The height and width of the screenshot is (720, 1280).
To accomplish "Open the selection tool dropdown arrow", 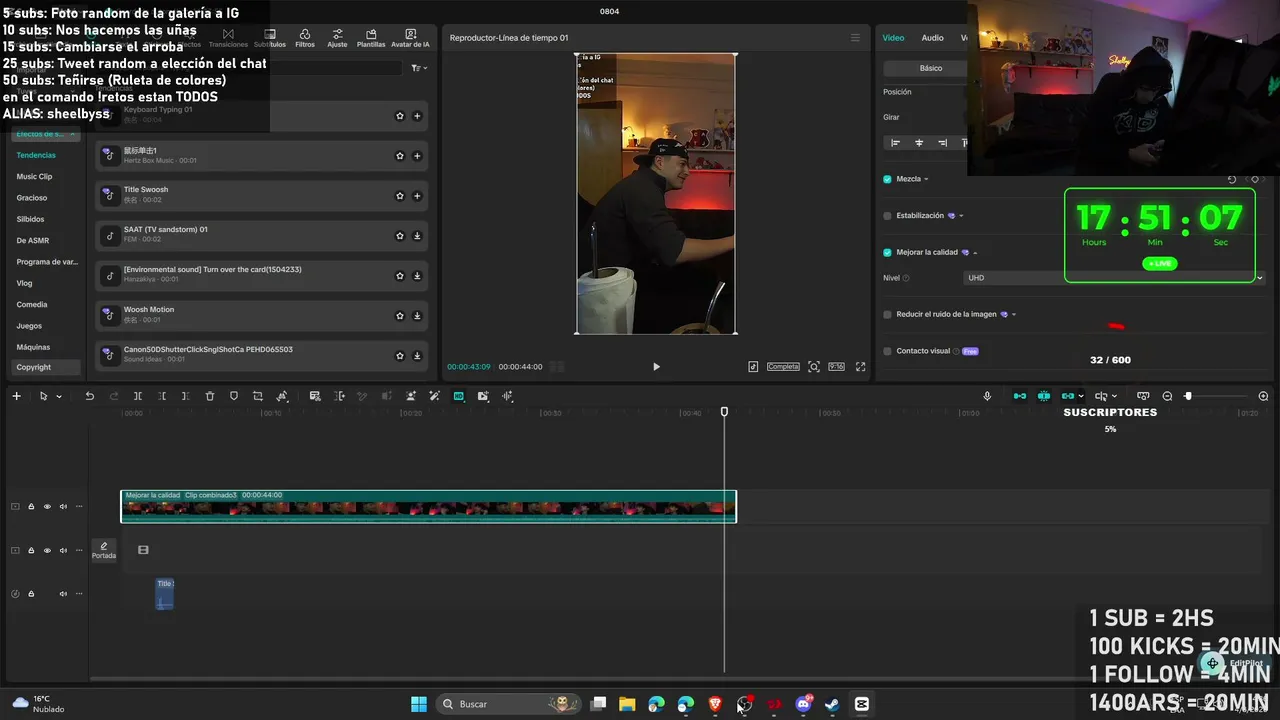I will [59, 397].
